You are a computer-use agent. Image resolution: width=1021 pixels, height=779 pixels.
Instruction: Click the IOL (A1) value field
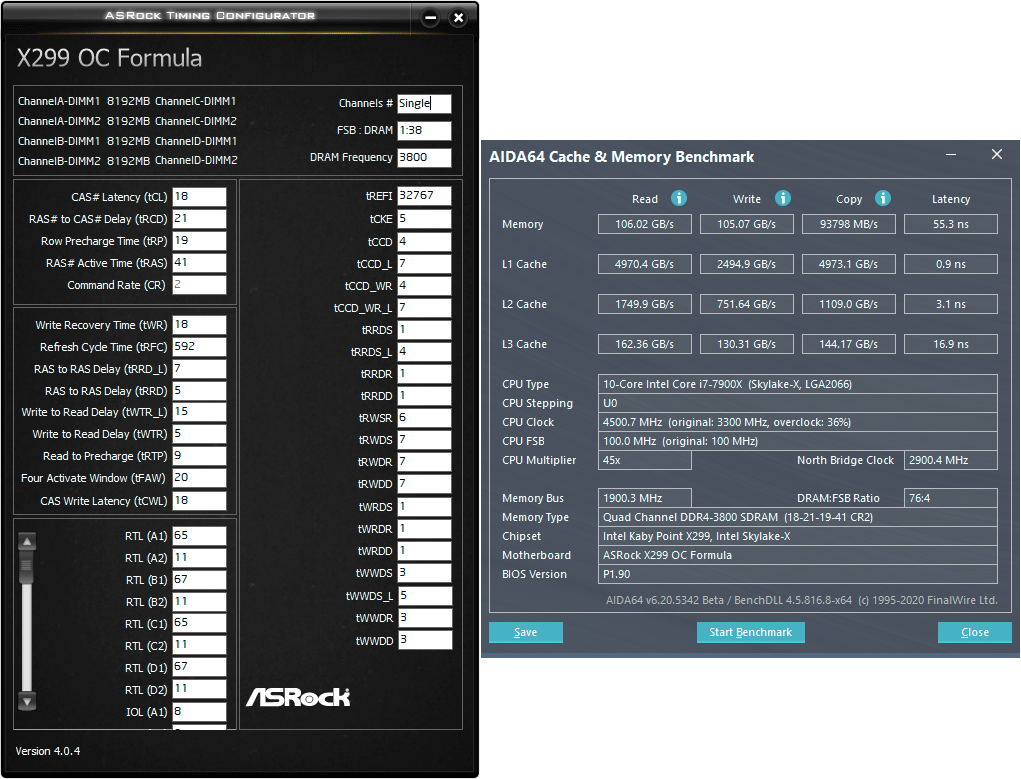199,711
